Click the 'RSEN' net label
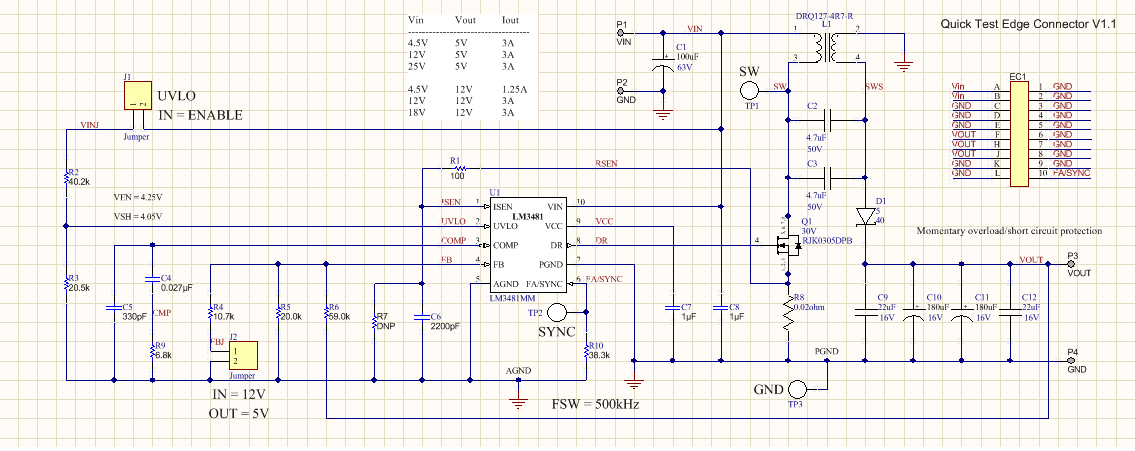The width and height of the screenshot is (1135, 451). tap(606, 164)
